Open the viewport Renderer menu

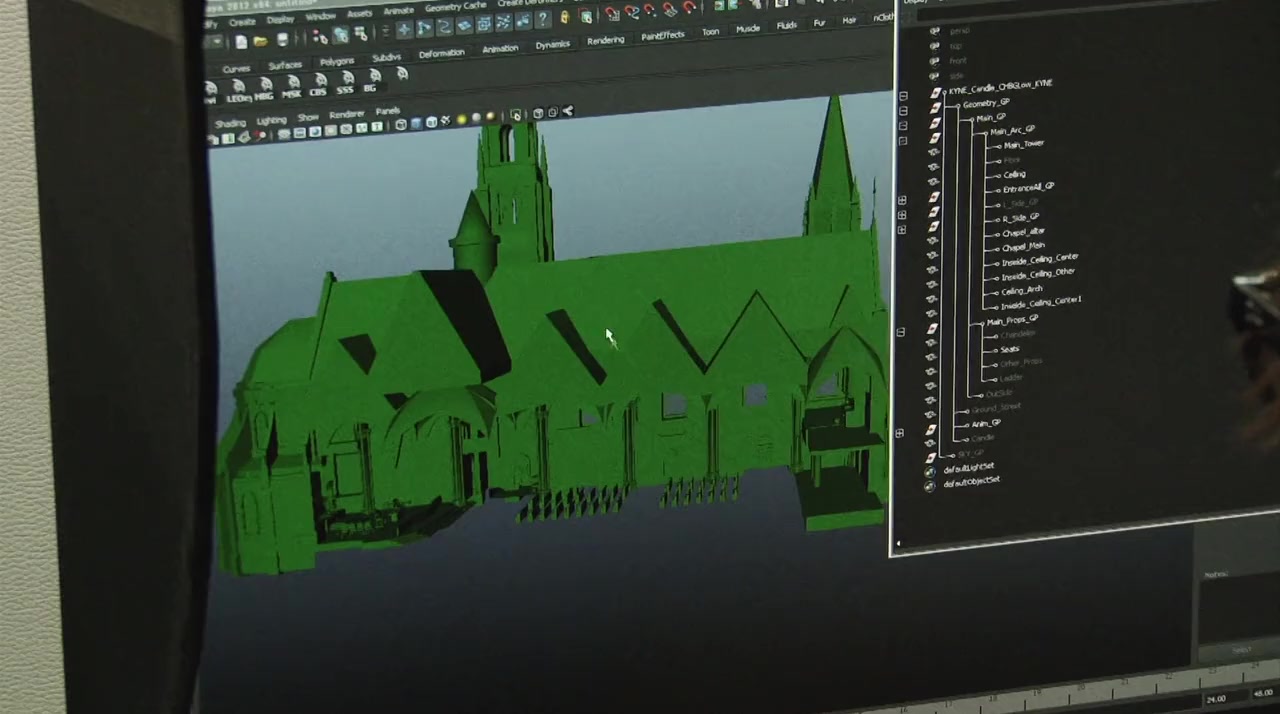(347, 114)
